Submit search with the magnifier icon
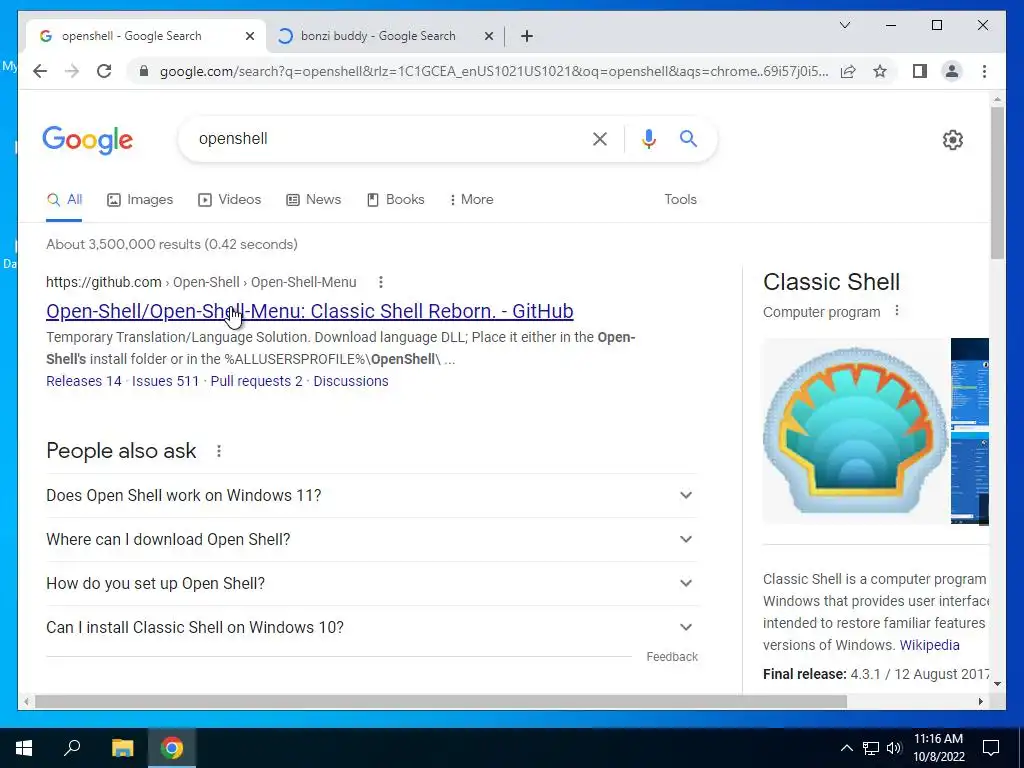Screen dimensions: 1024x768 [x=688, y=138]
